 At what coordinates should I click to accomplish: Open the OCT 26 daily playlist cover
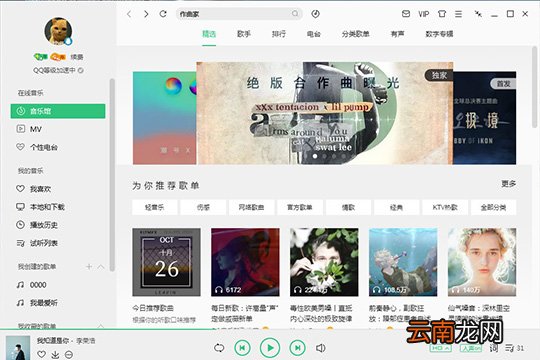click(x=166, y=262)
